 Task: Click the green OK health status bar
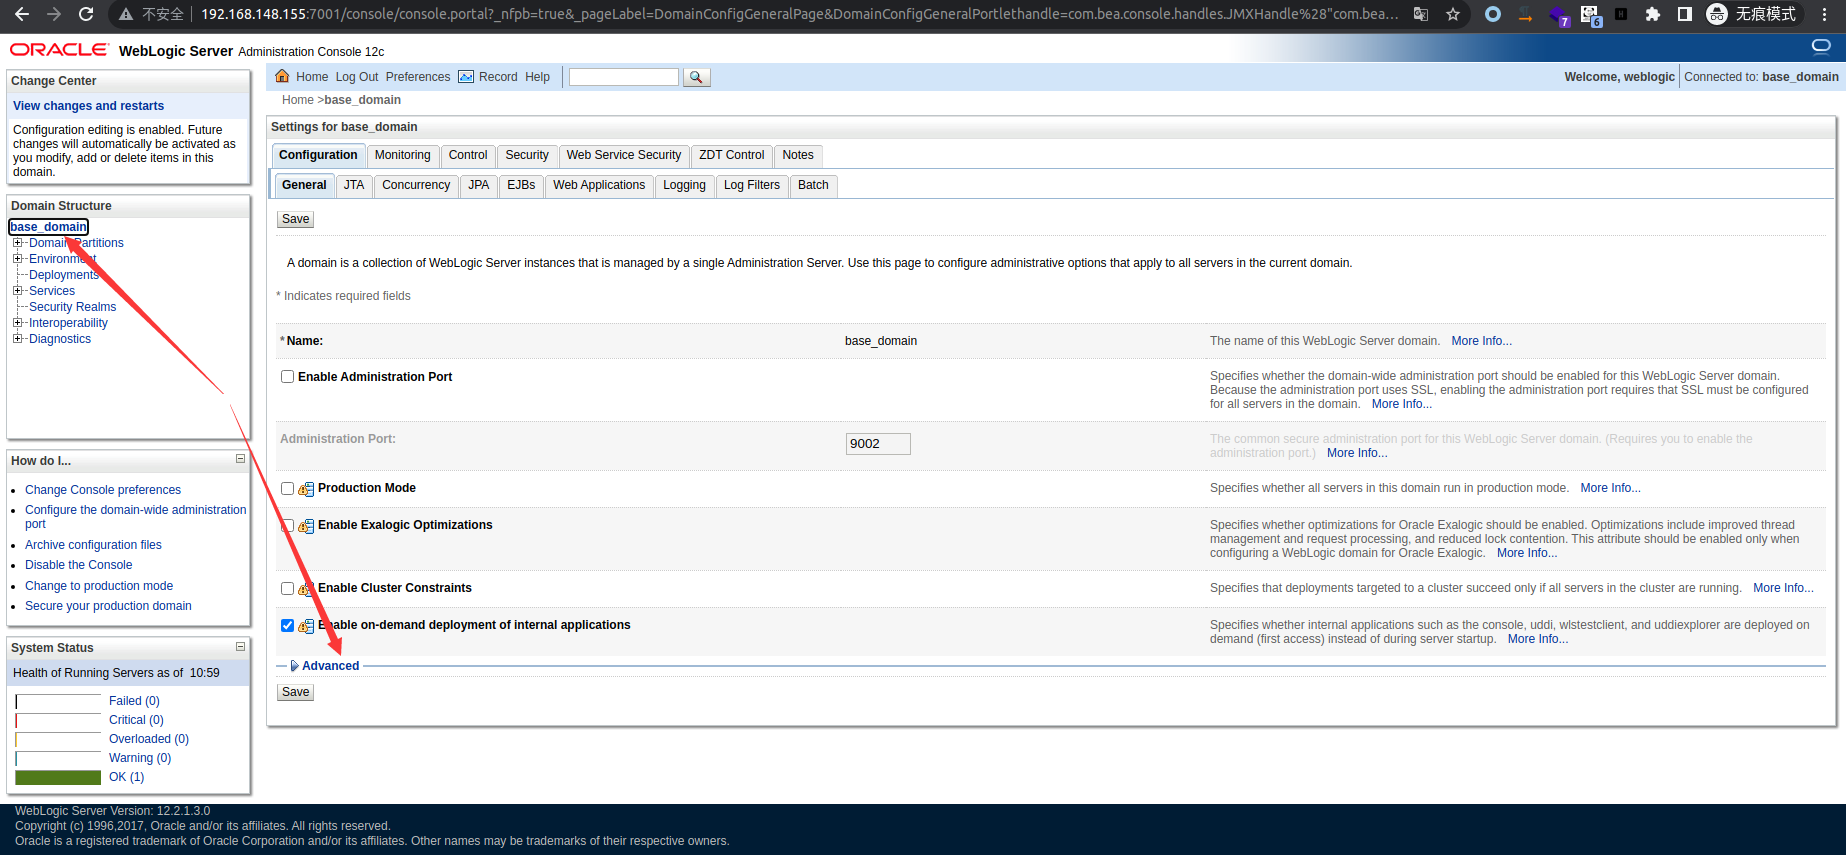[58, 777]
